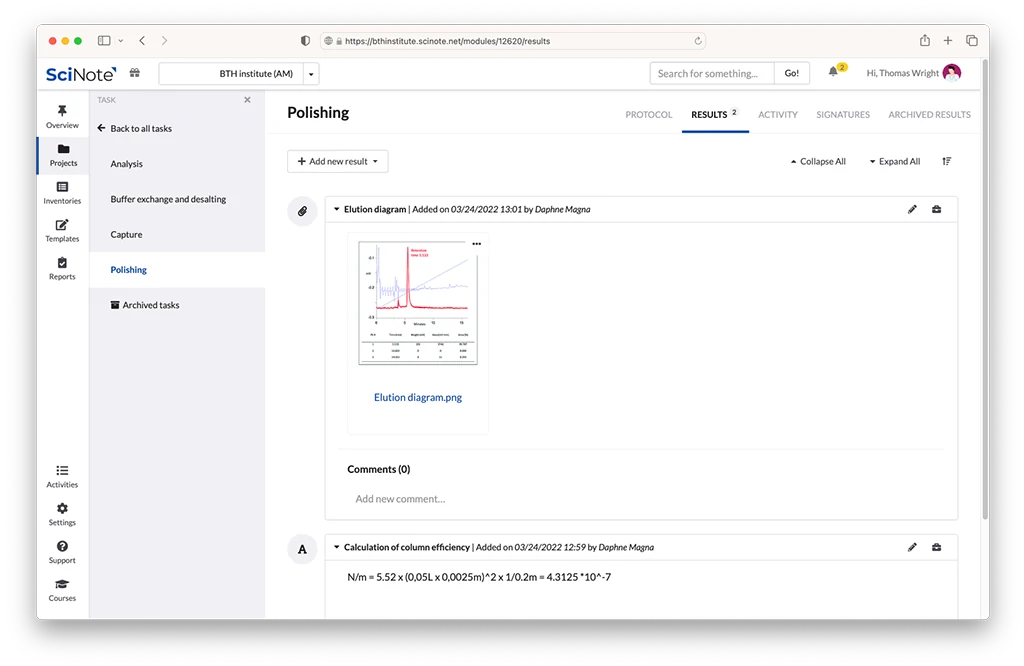Switch to the Archived Results tab
The image size is (1024, 666).
pos(929,115)
